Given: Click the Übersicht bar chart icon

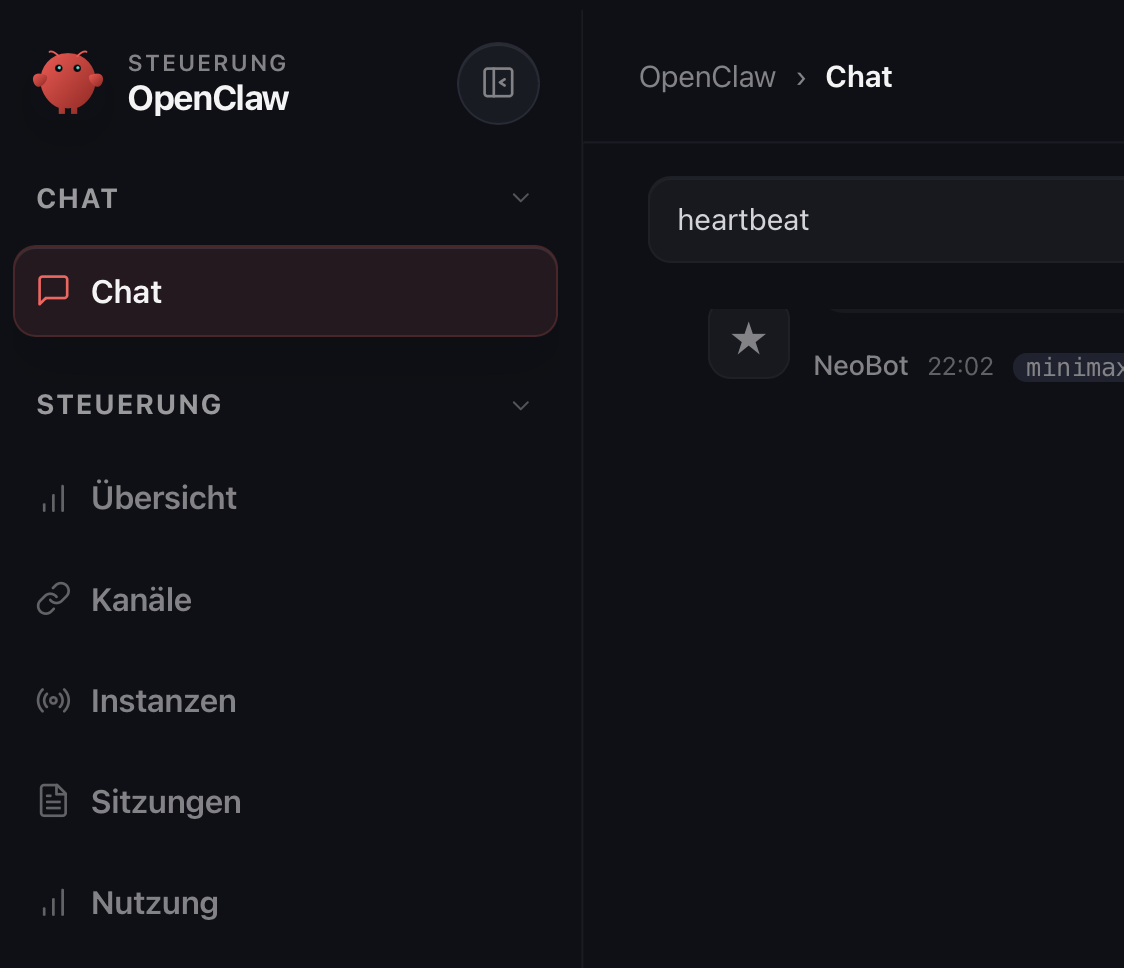Looking at the screenshot, I should click(x=53, y=498).
